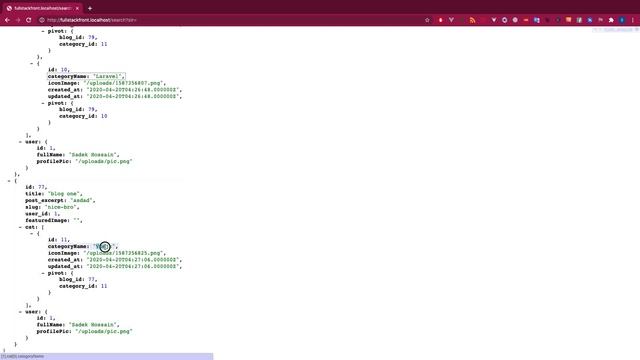
Task: Click updated_at "2020-04-20T04:27:06" value
Action: click(x=133, y=266)
